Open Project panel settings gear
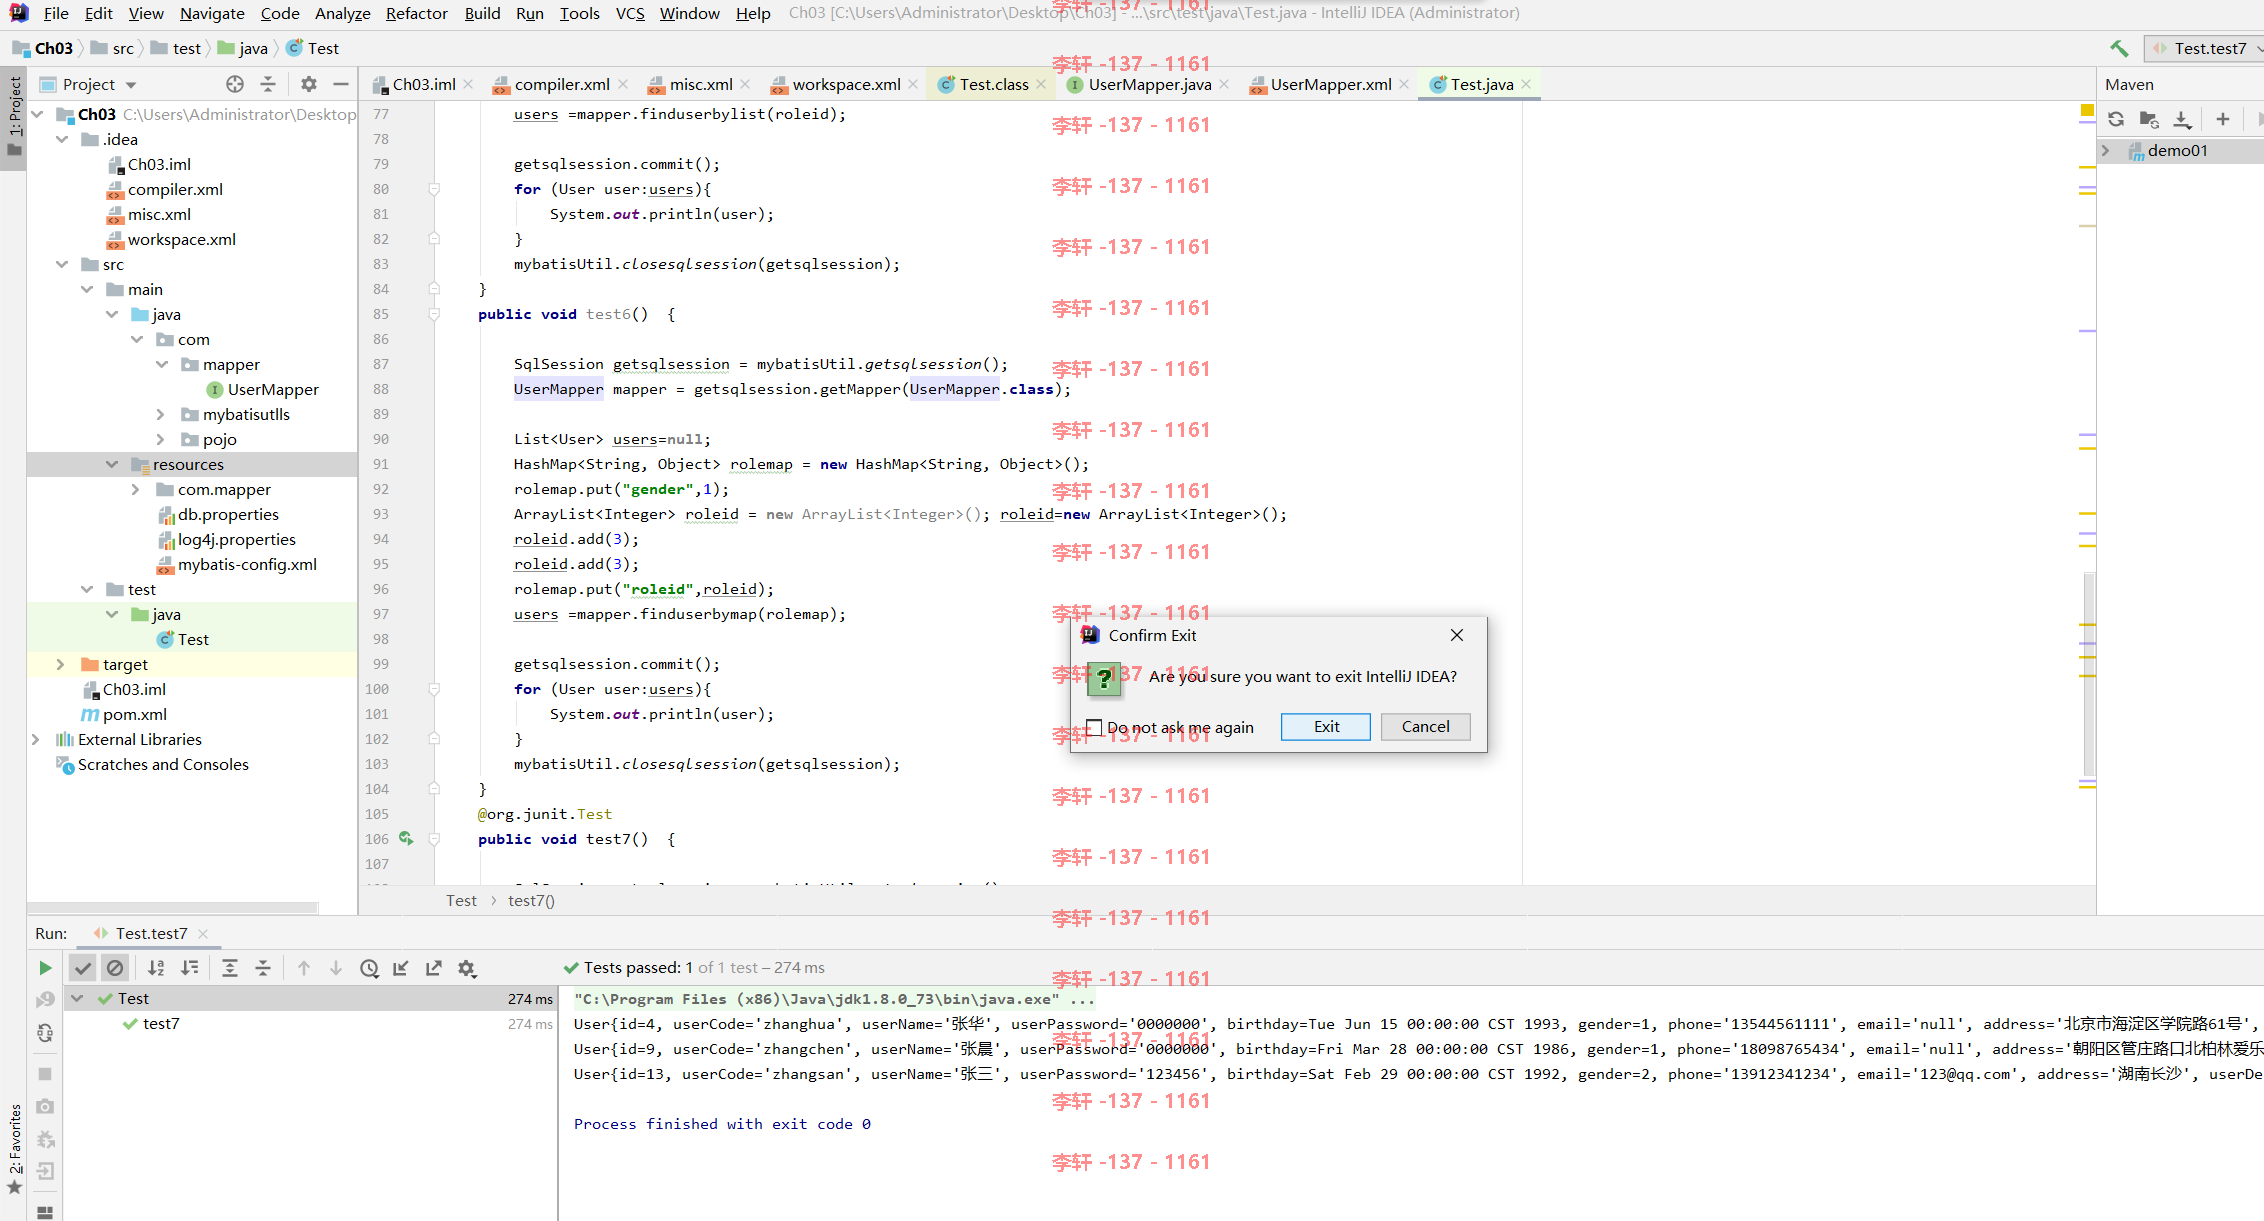Screen dimensions: 2264x1221 pos(309,84)
